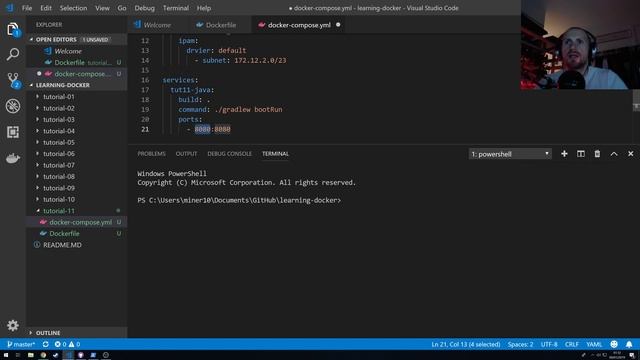This screenshot has height=360, width=640.
Task: Click the feedback smiley icon
Action: [x=614, y=344]
